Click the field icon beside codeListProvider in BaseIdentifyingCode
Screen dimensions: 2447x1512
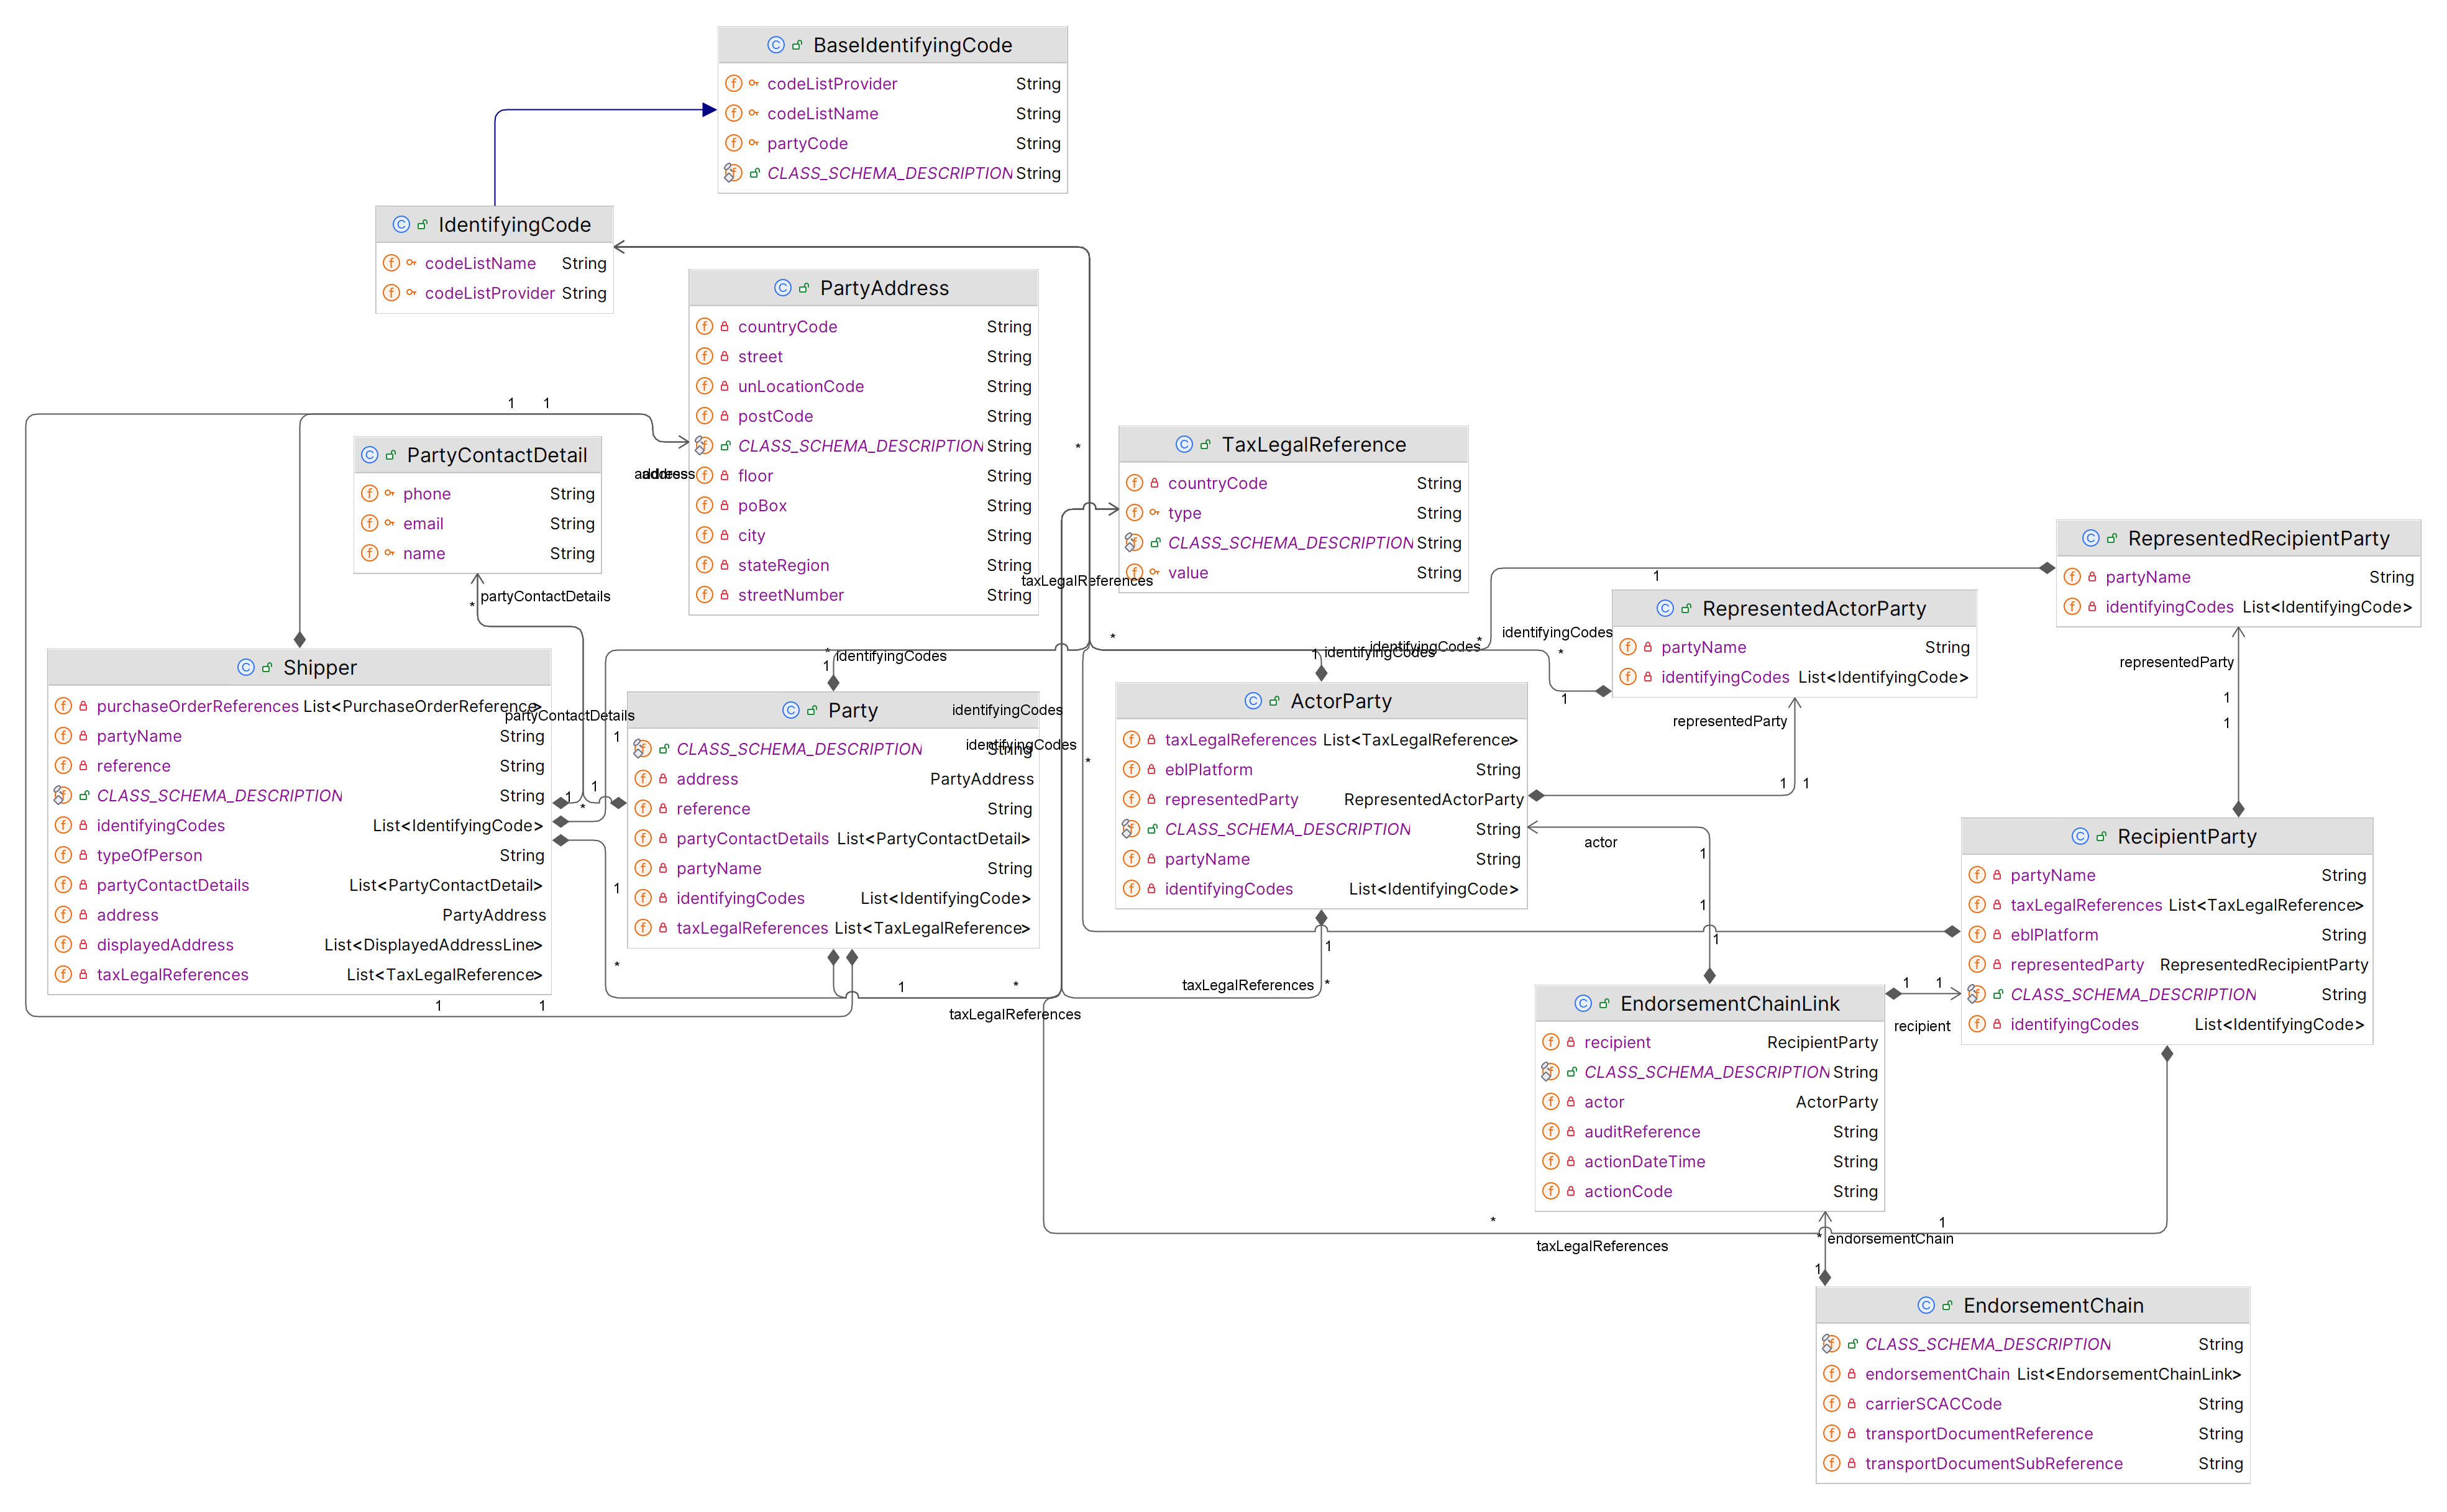click(734, 84)
